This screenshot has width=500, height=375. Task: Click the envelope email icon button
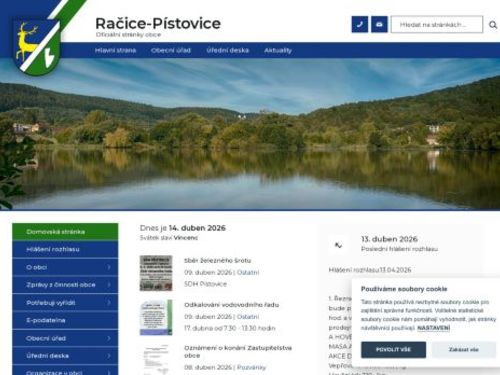point(379,24)
